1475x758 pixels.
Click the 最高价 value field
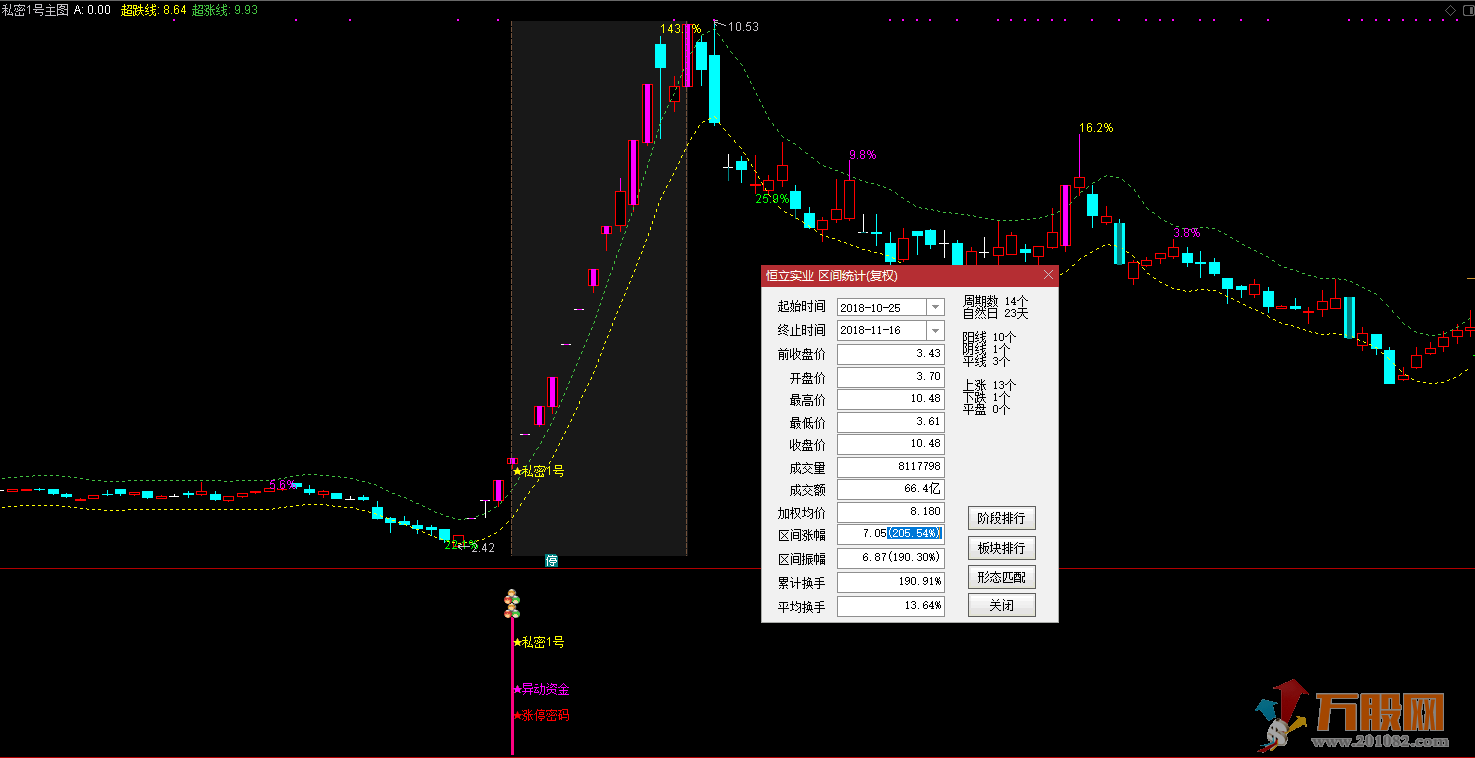coord(890,399)
